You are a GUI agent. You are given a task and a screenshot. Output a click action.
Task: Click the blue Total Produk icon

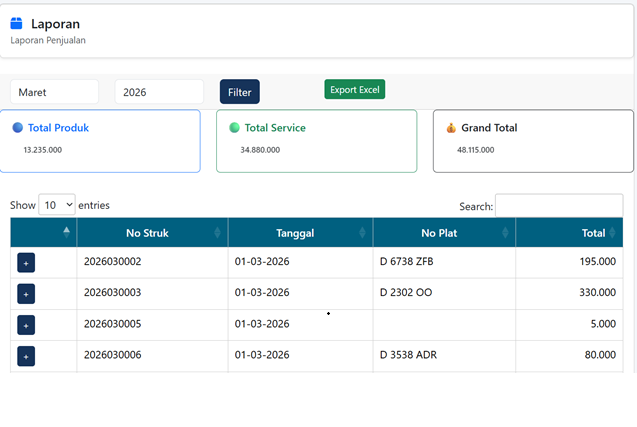tap(18, 128)
